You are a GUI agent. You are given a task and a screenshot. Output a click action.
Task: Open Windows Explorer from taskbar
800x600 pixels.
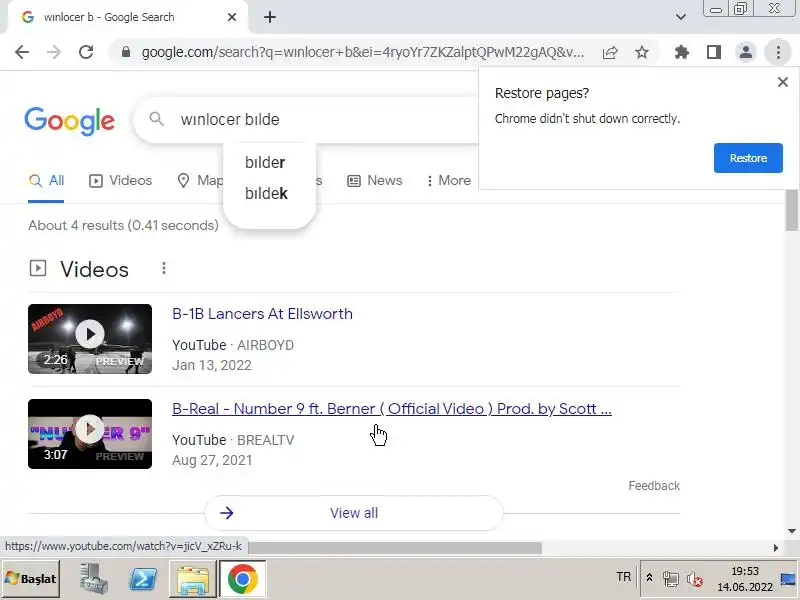(192, 579)
